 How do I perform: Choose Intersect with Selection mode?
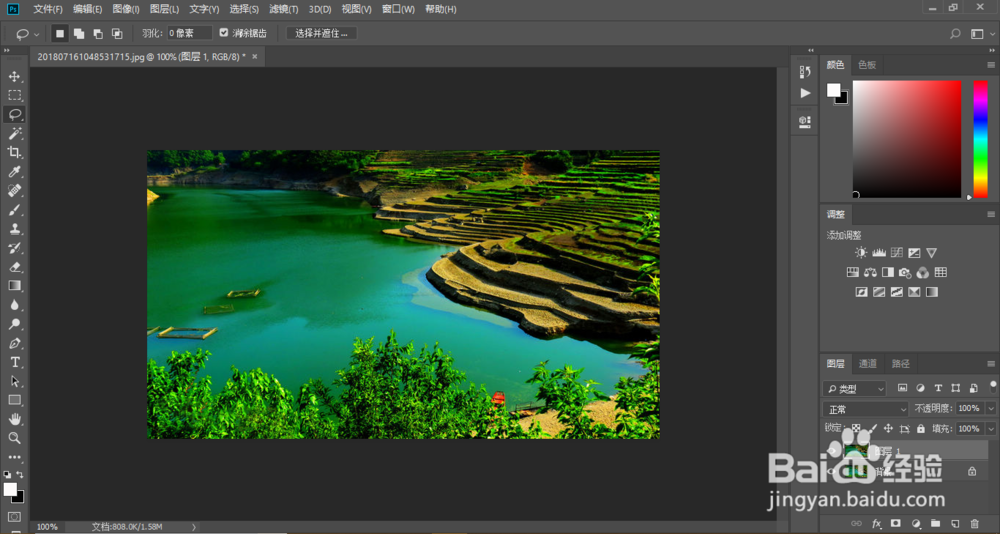117,34
